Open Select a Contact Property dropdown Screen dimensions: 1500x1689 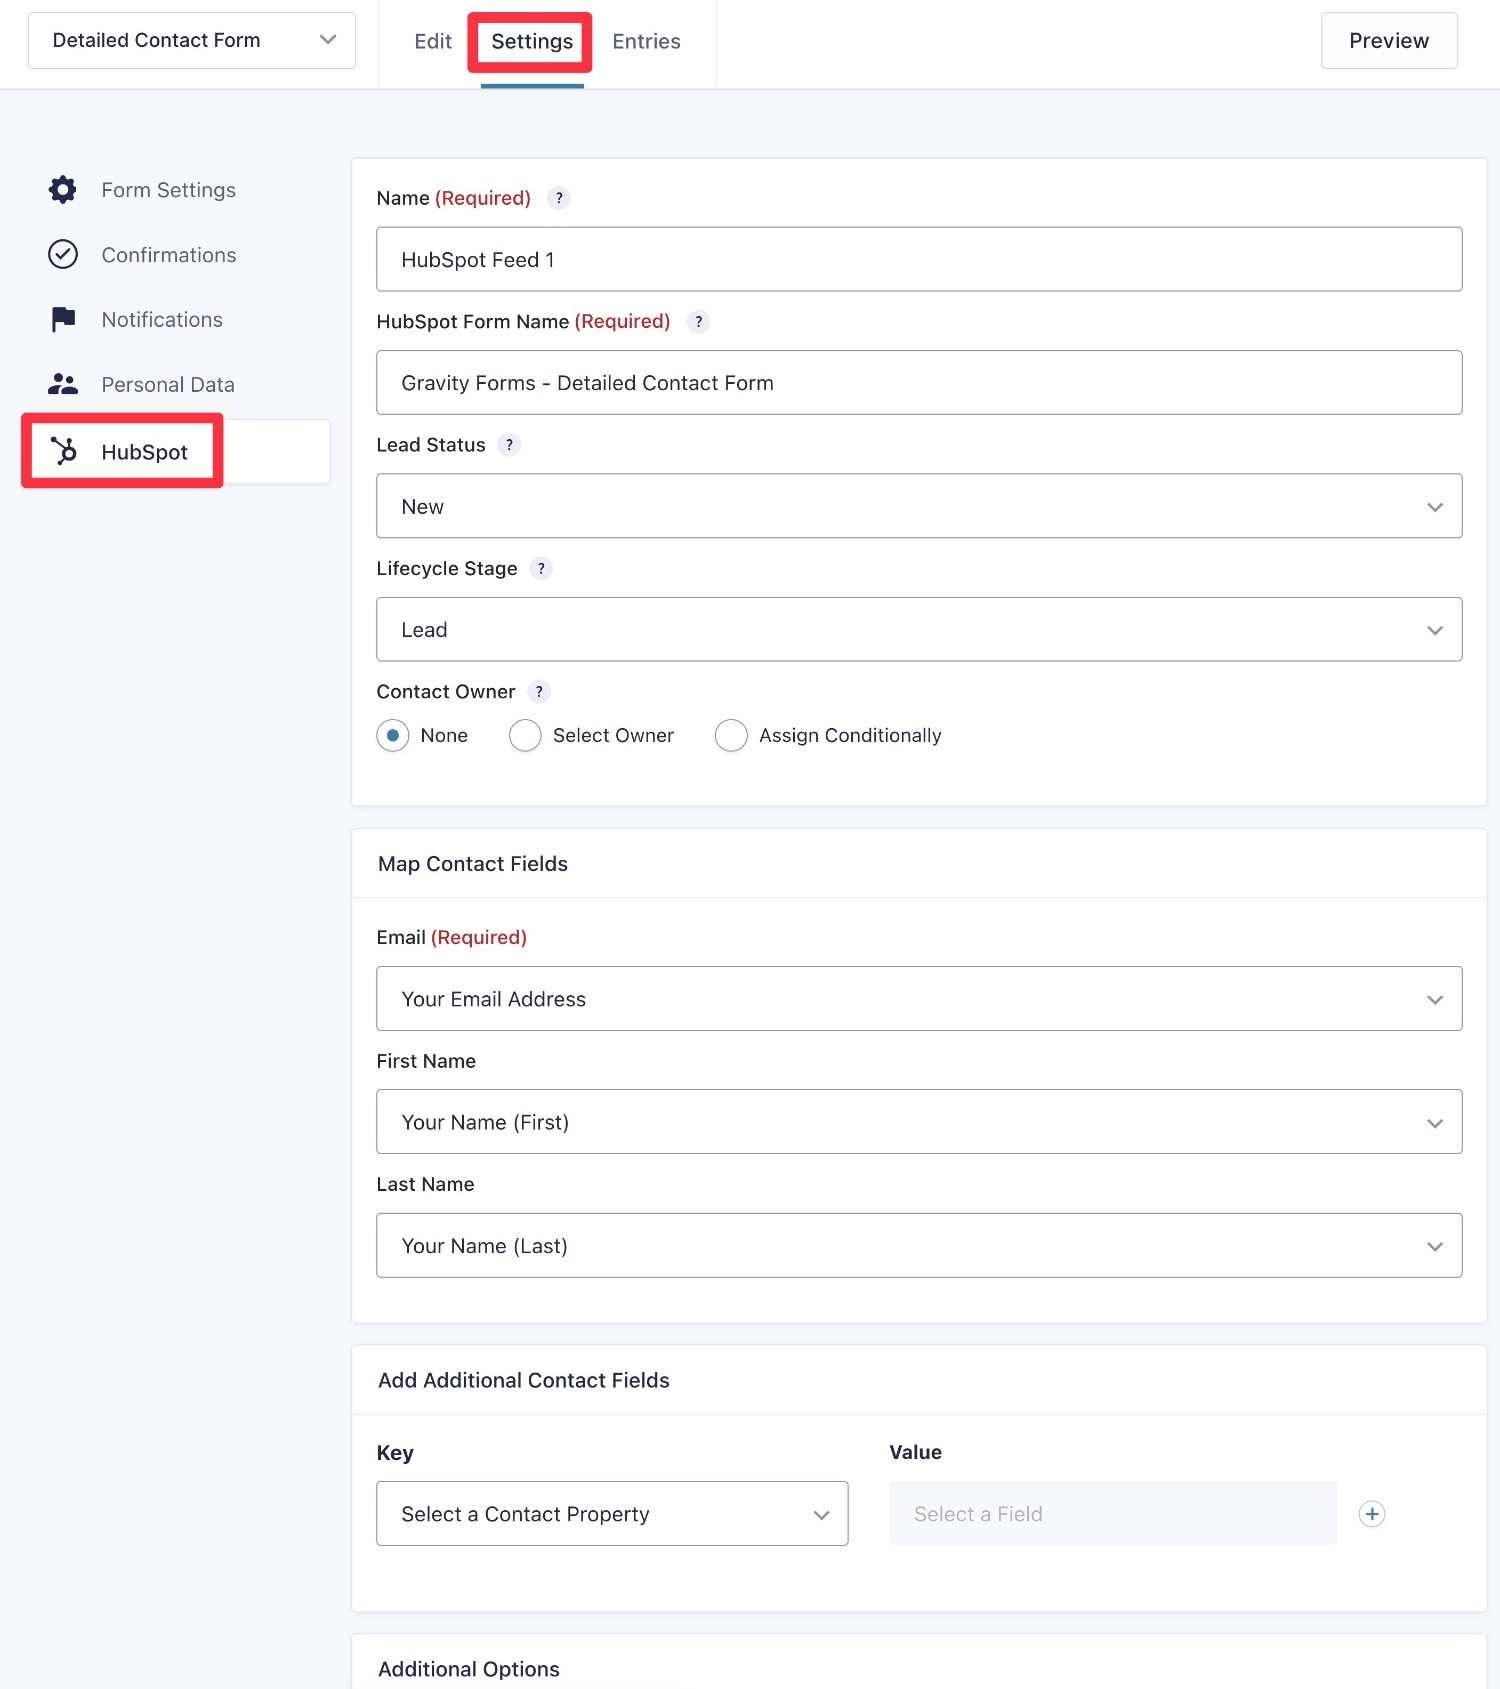tap(612, 1514)
